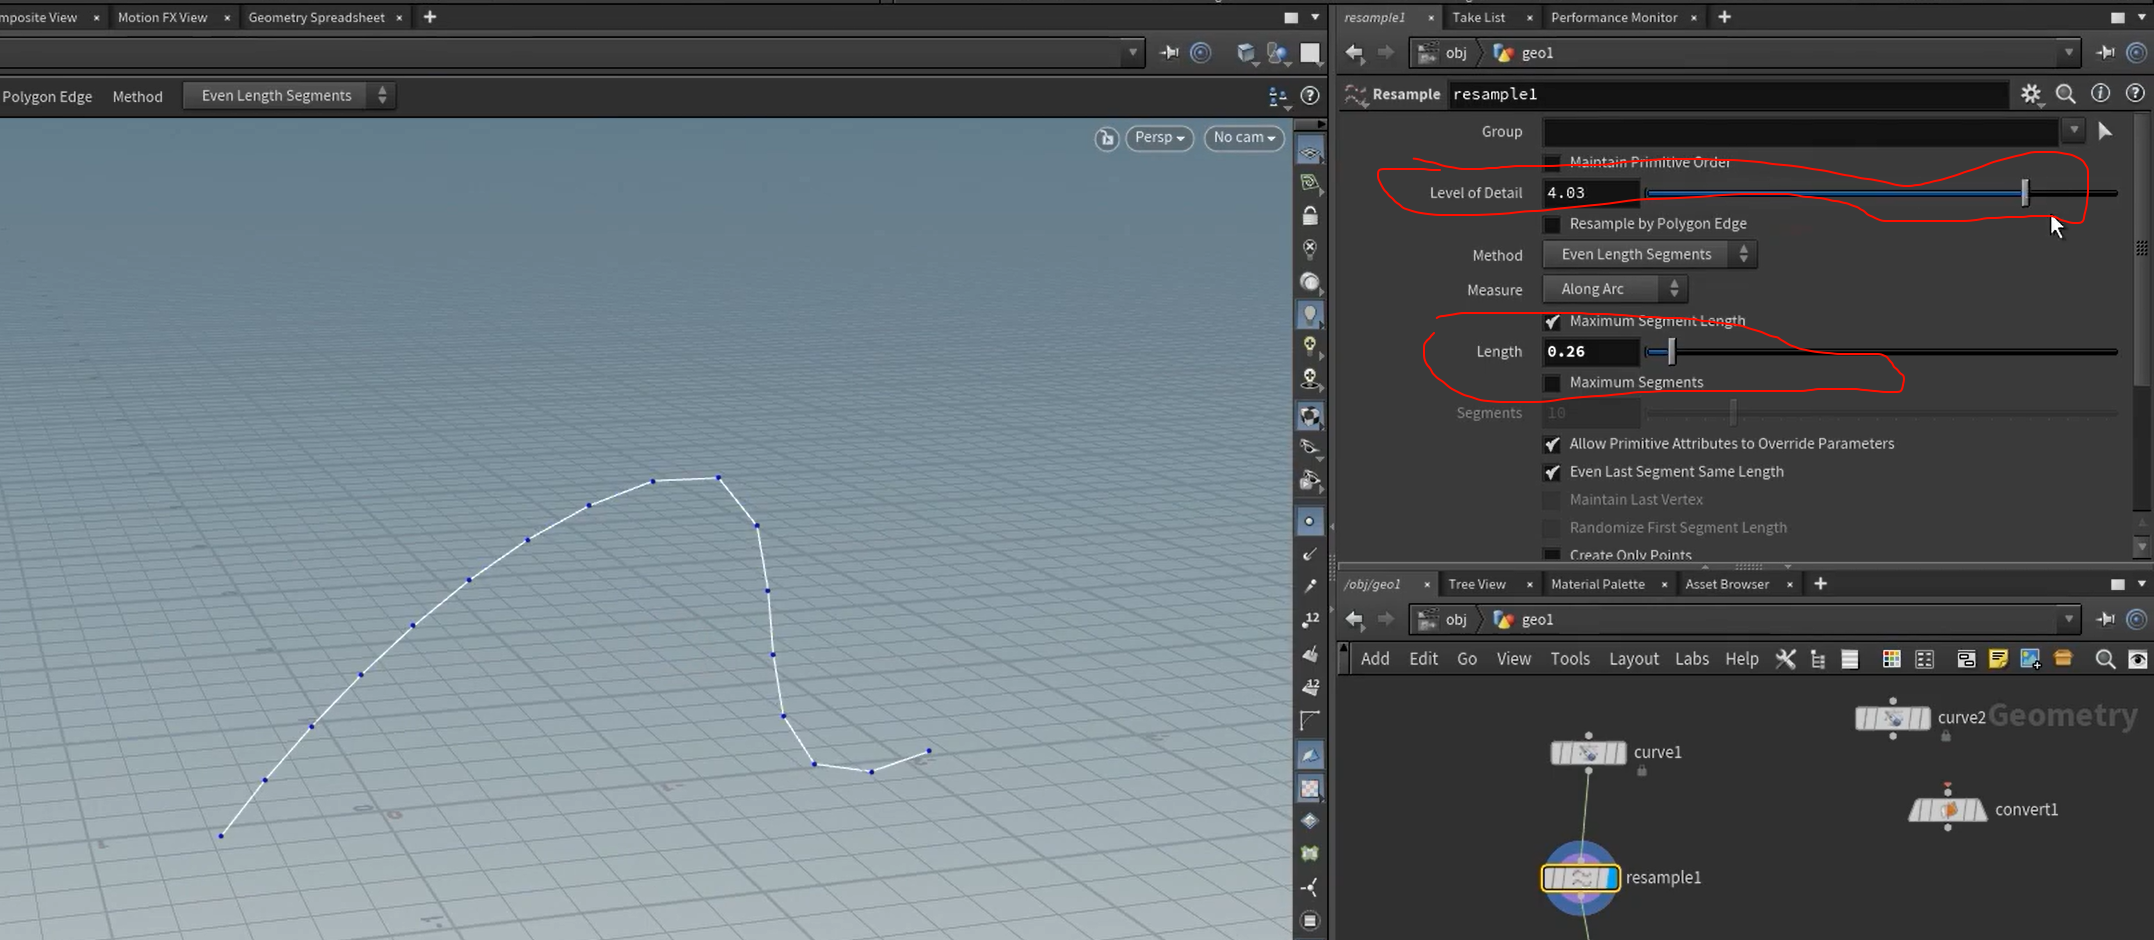
Task: Click the orange box icon in network toolbar
Action: (2063, 658)
